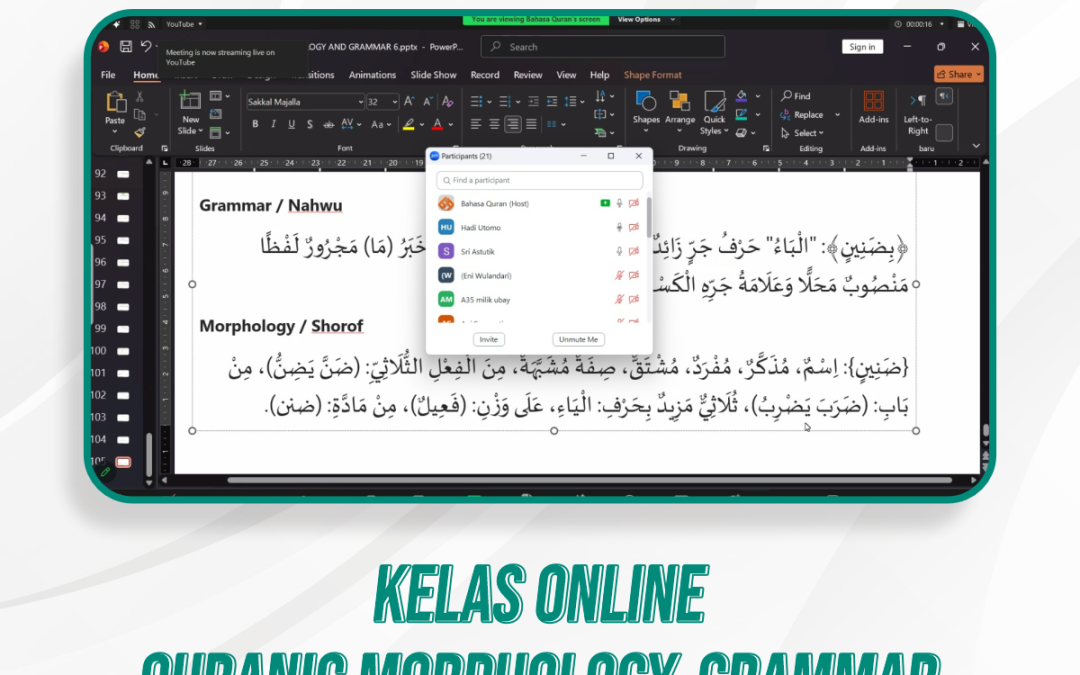
Task: Switch to the Slide Show tab
Action: tap(433, 74)
